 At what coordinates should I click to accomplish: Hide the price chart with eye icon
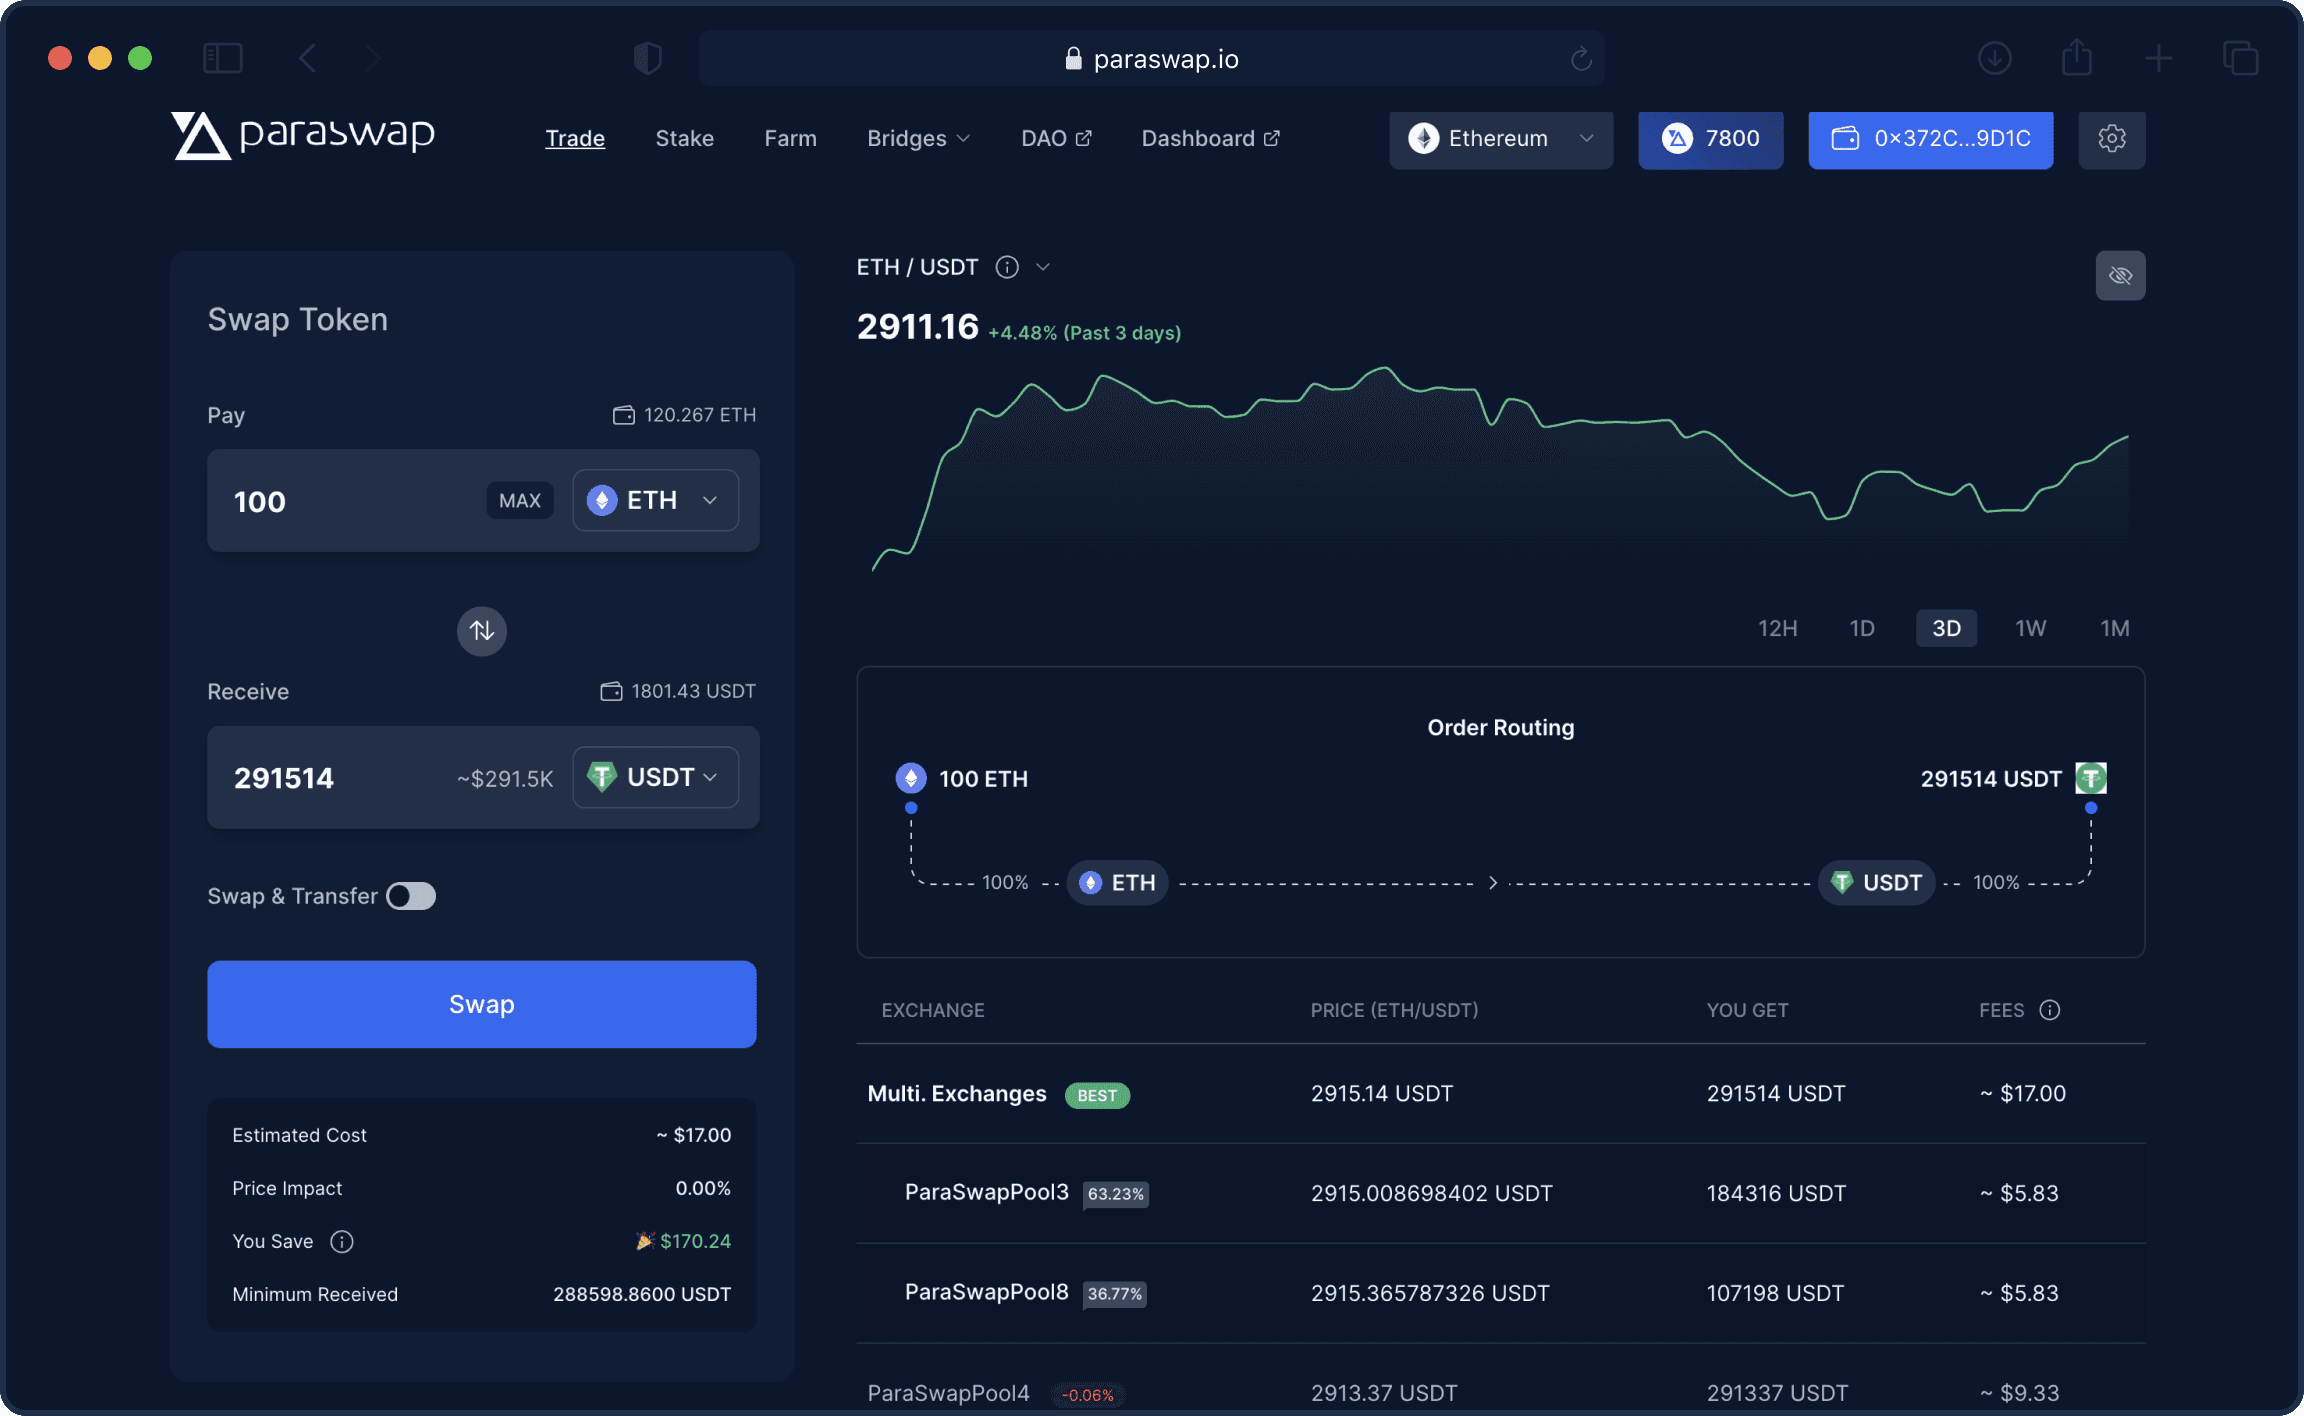point(2120,275)
